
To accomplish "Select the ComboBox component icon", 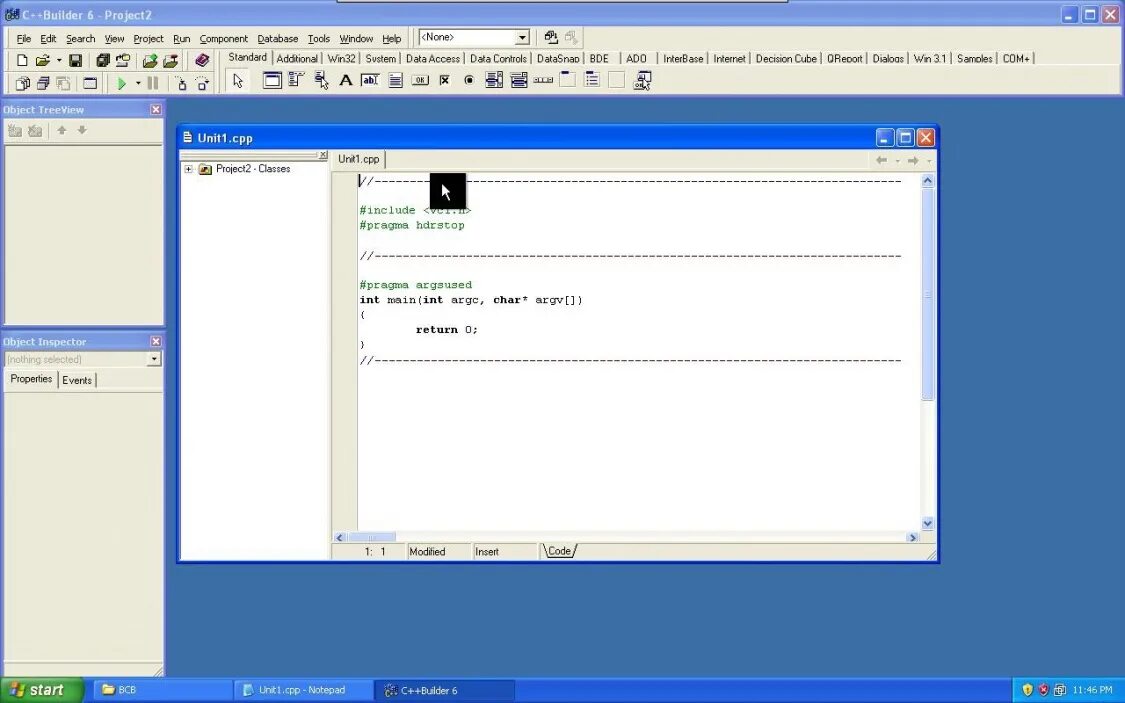I will (518, 80).
